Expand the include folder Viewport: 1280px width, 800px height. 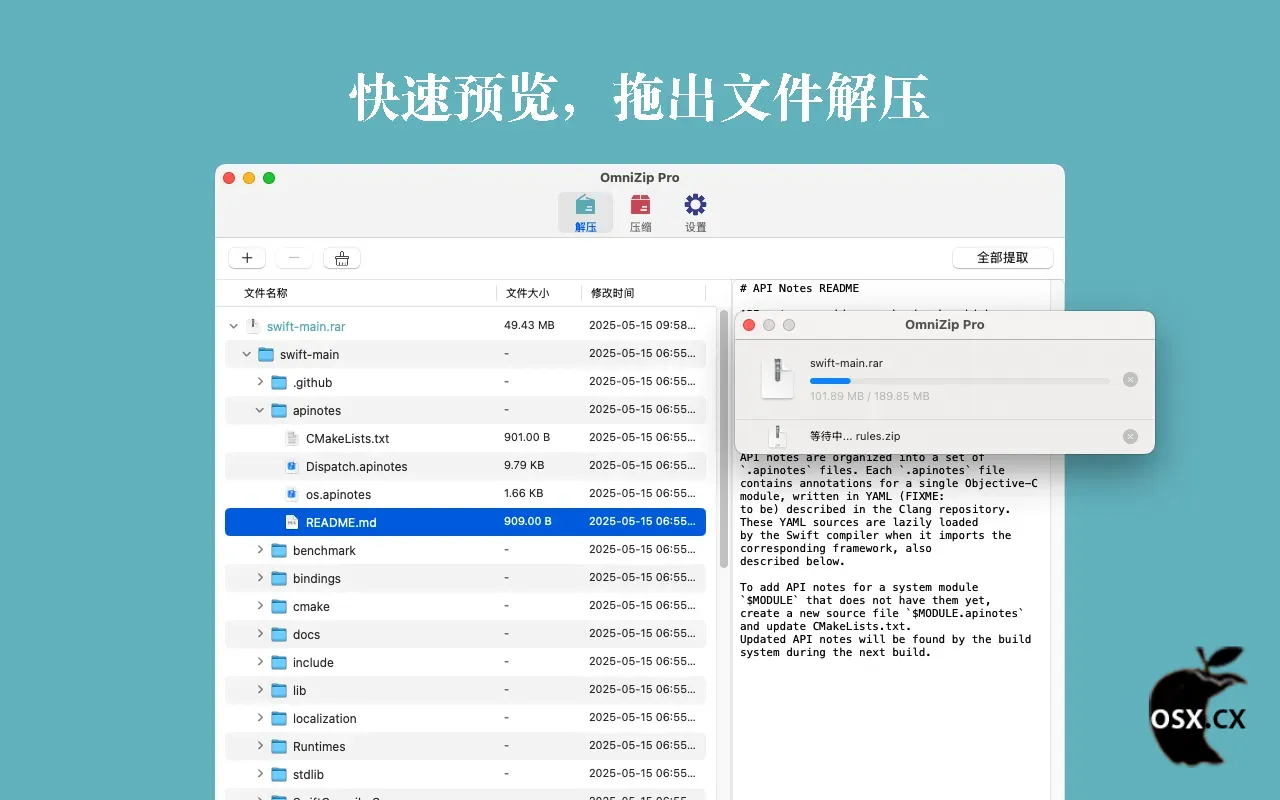coord(260,662)
